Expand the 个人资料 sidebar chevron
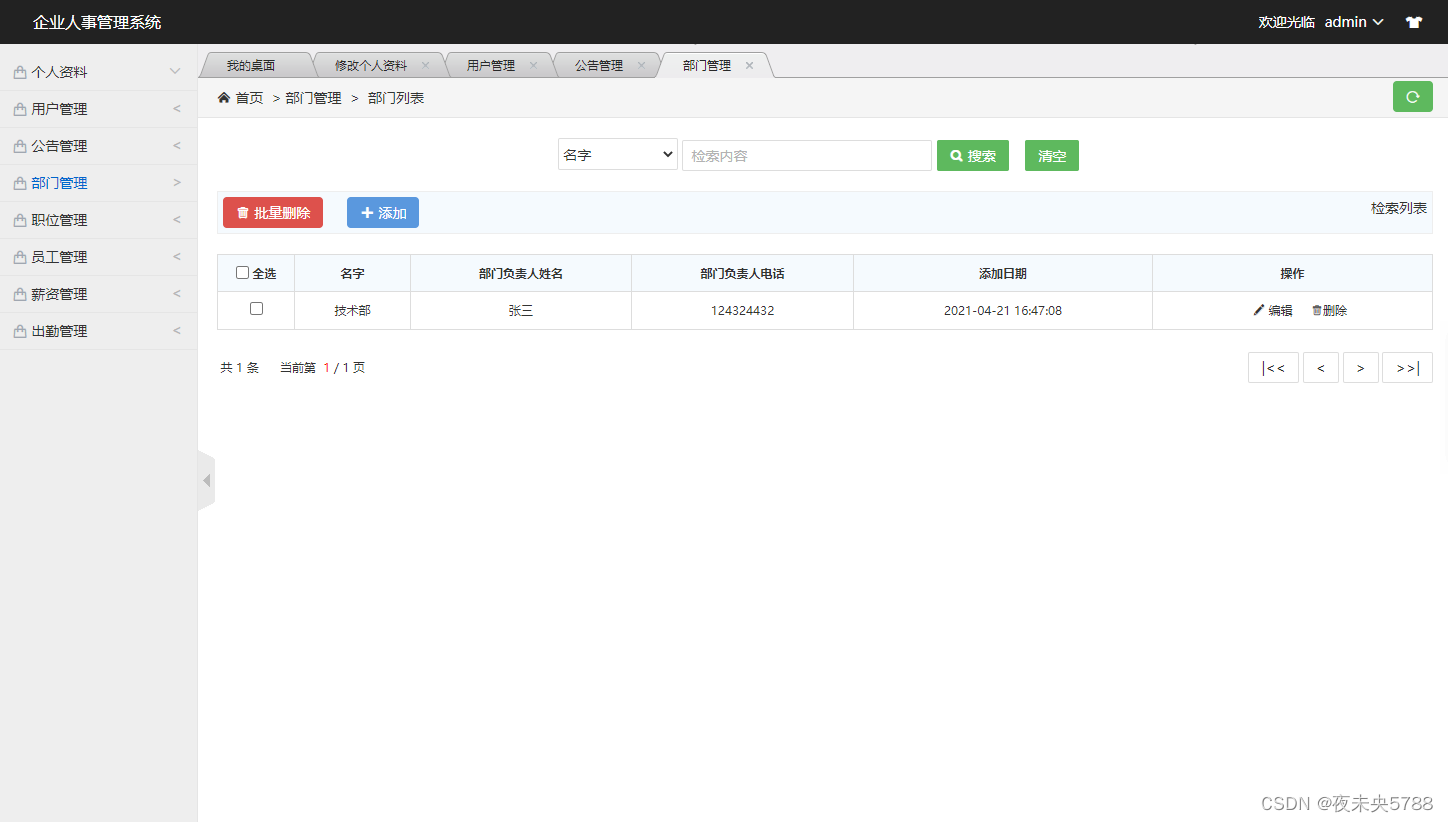The height and width of the screenshot is (822, 1448). [x=175, y=72]
